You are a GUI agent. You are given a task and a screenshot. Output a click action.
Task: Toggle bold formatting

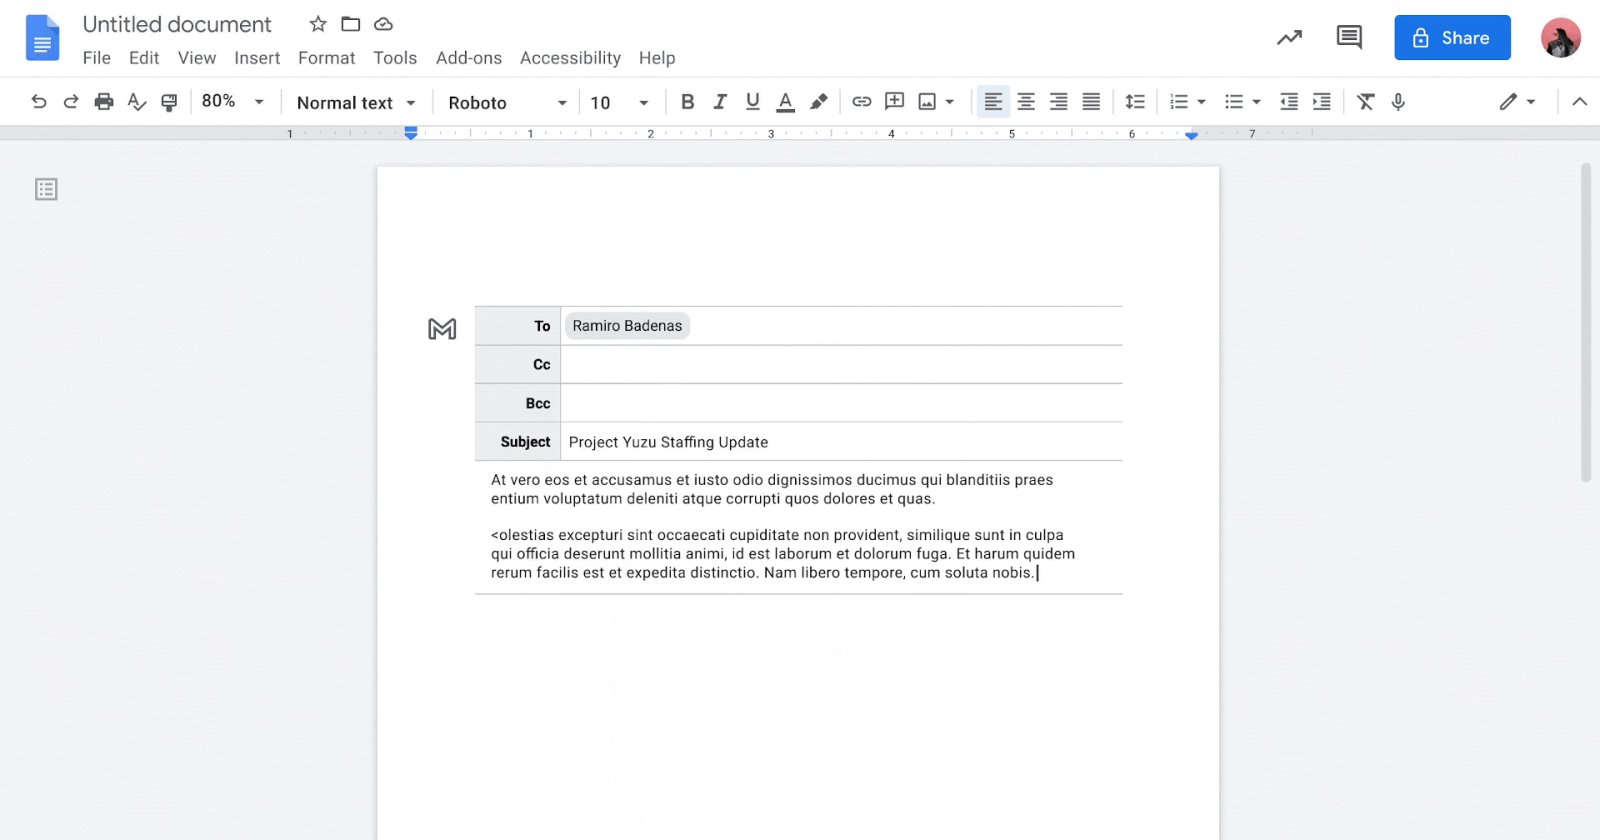(x=687, y=102)
